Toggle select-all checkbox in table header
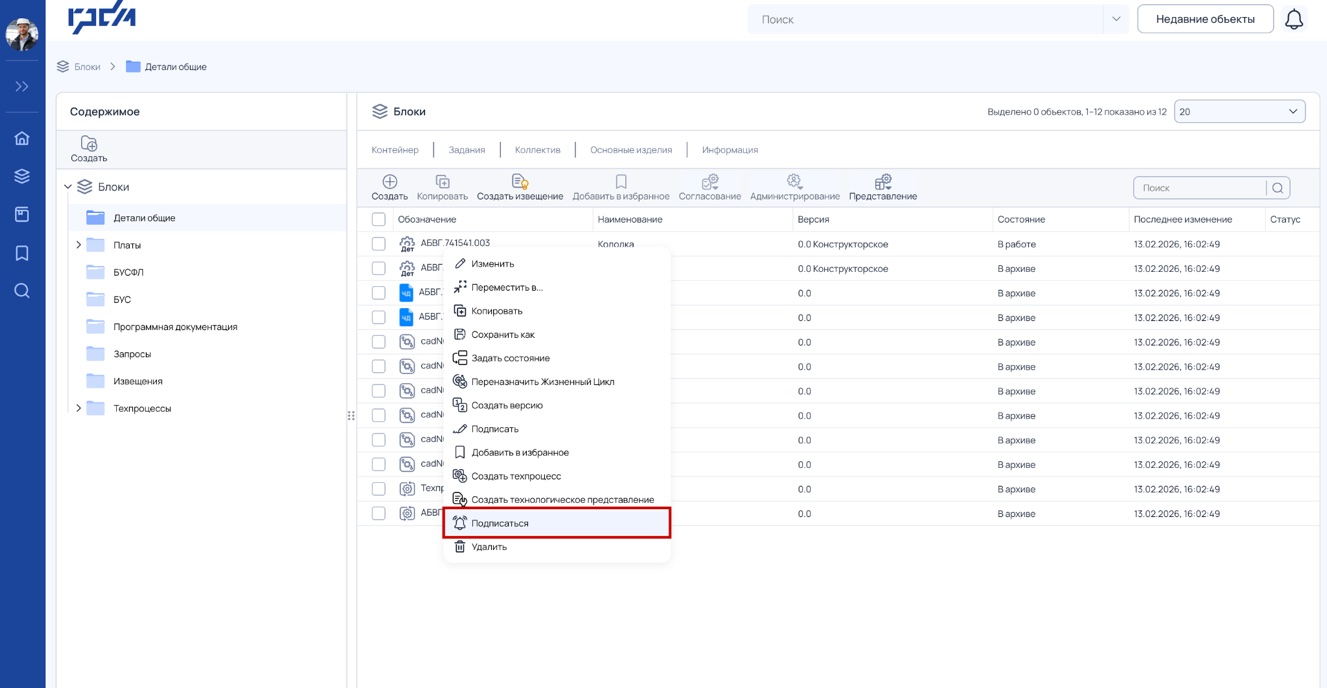 pos(378,219)
